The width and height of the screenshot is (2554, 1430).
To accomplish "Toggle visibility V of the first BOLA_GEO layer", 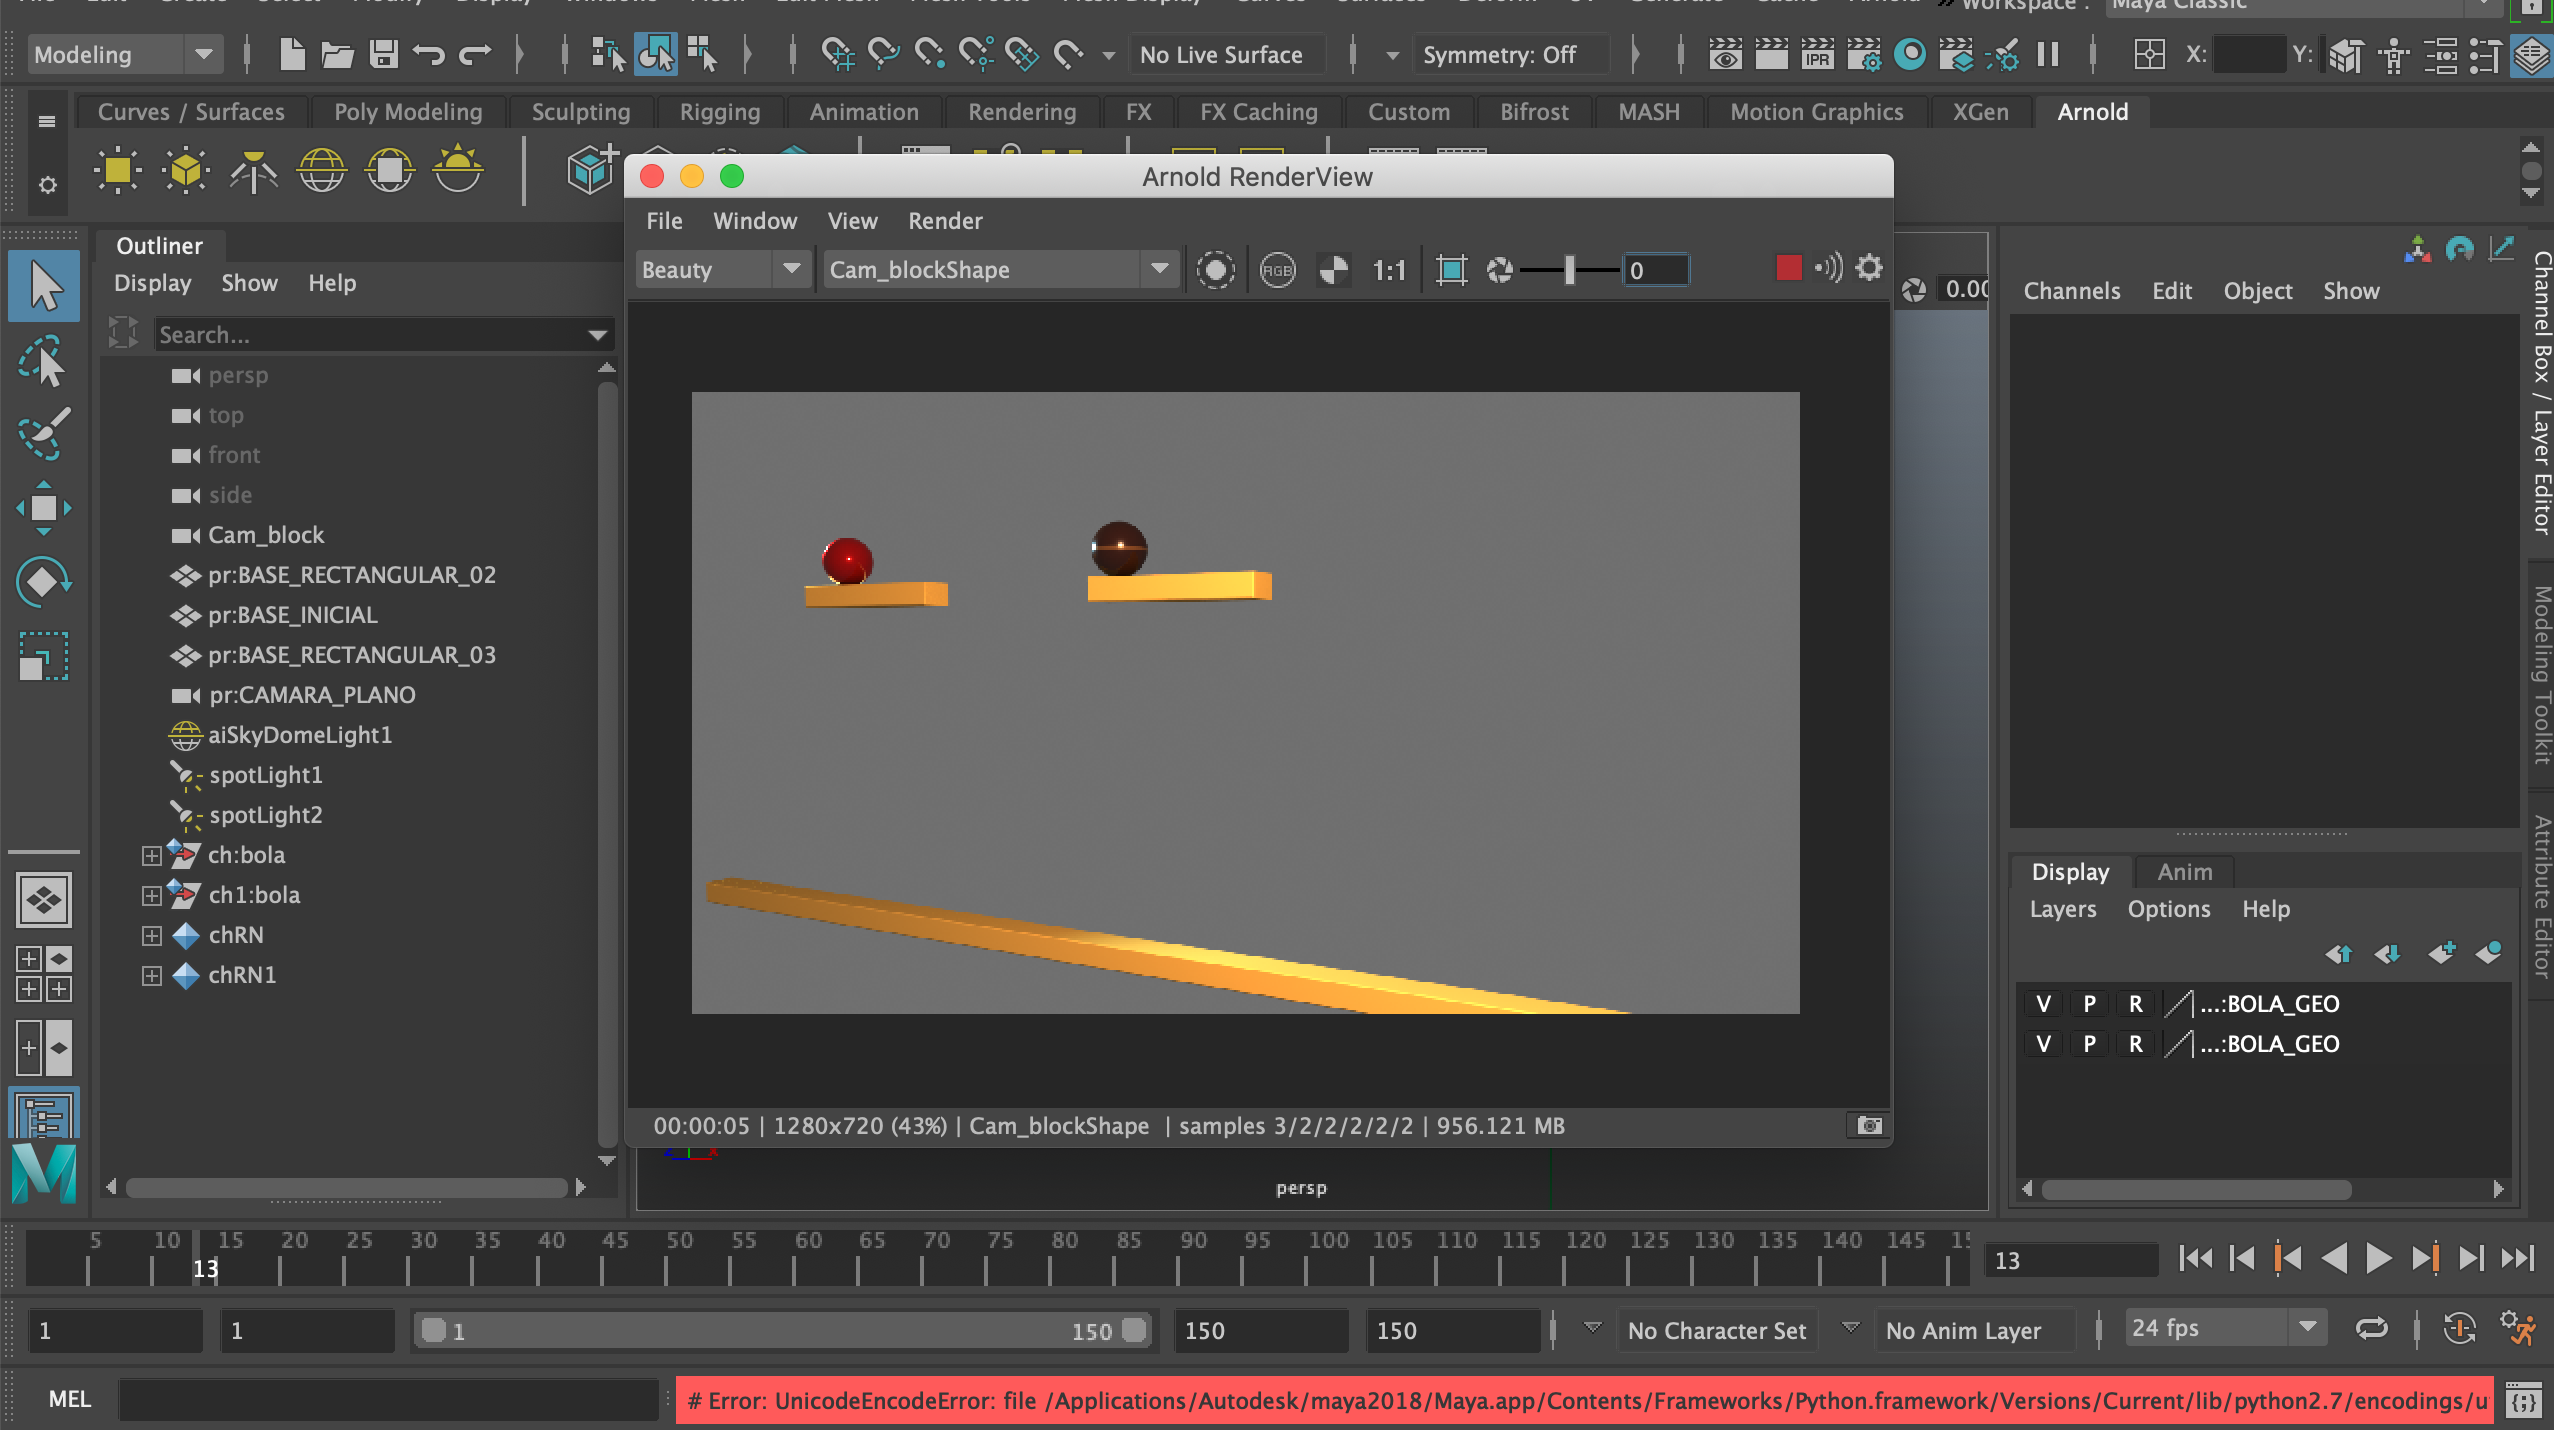I will (2043, 1004).
